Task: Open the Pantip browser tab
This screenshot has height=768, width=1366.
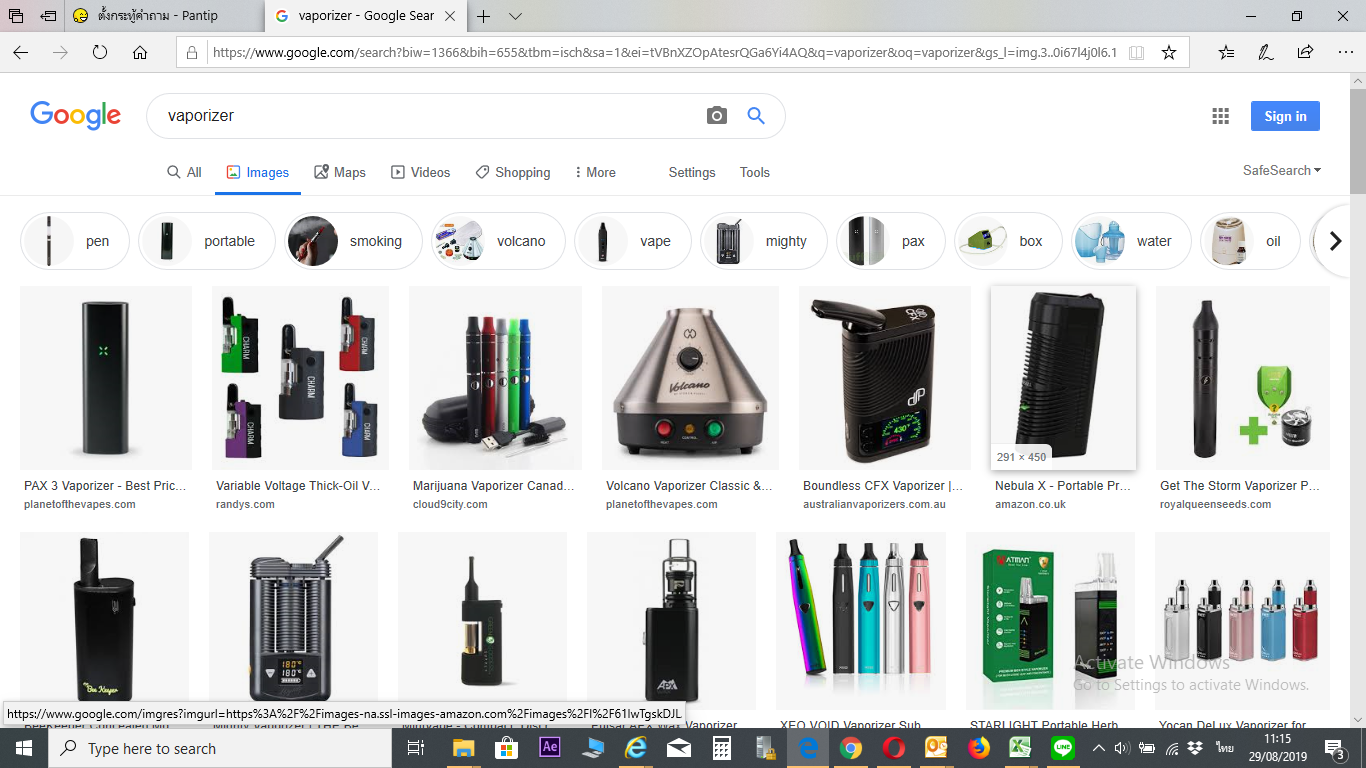Action: (x=165, y=16)
